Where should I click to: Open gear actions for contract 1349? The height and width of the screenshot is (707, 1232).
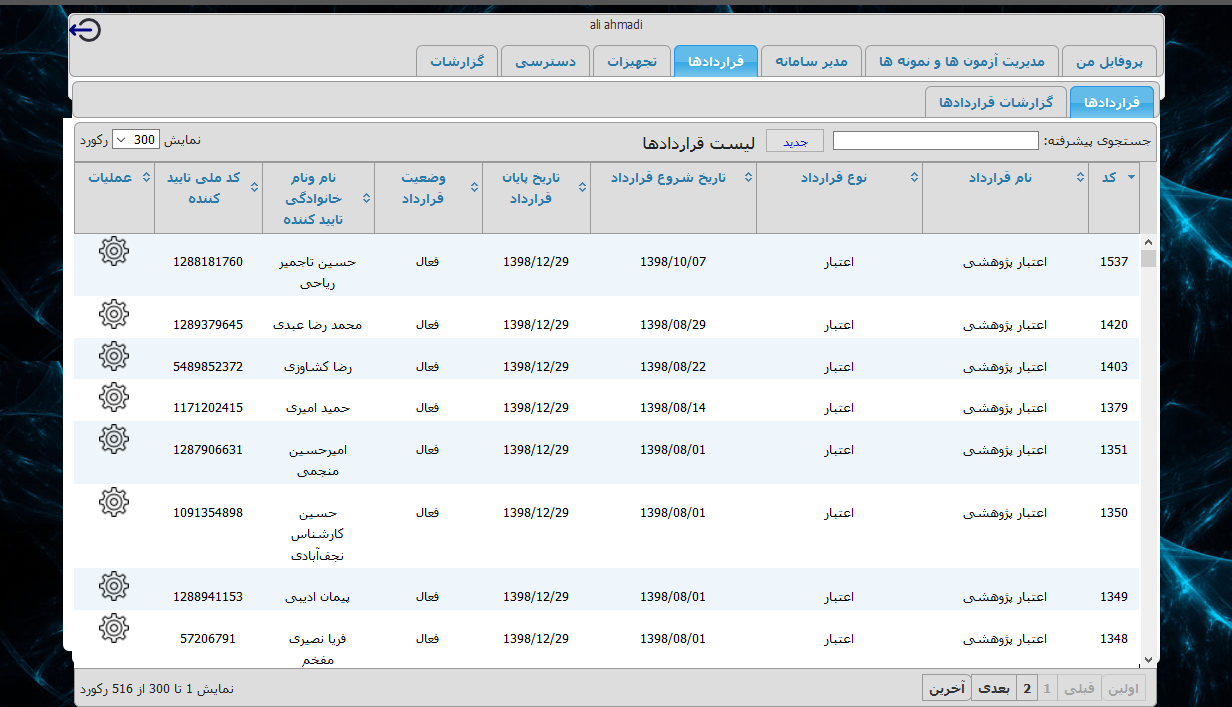114,586
